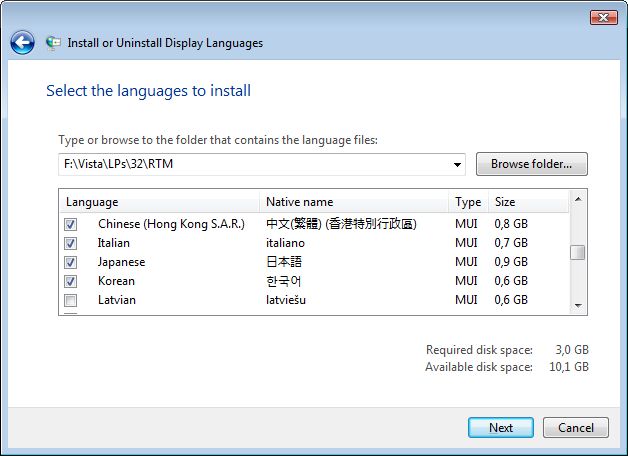Image resolution: width=628 pixels, height=456 pixels.
Task: Click the list scrollbar down arrow
Action: (578, 305)
